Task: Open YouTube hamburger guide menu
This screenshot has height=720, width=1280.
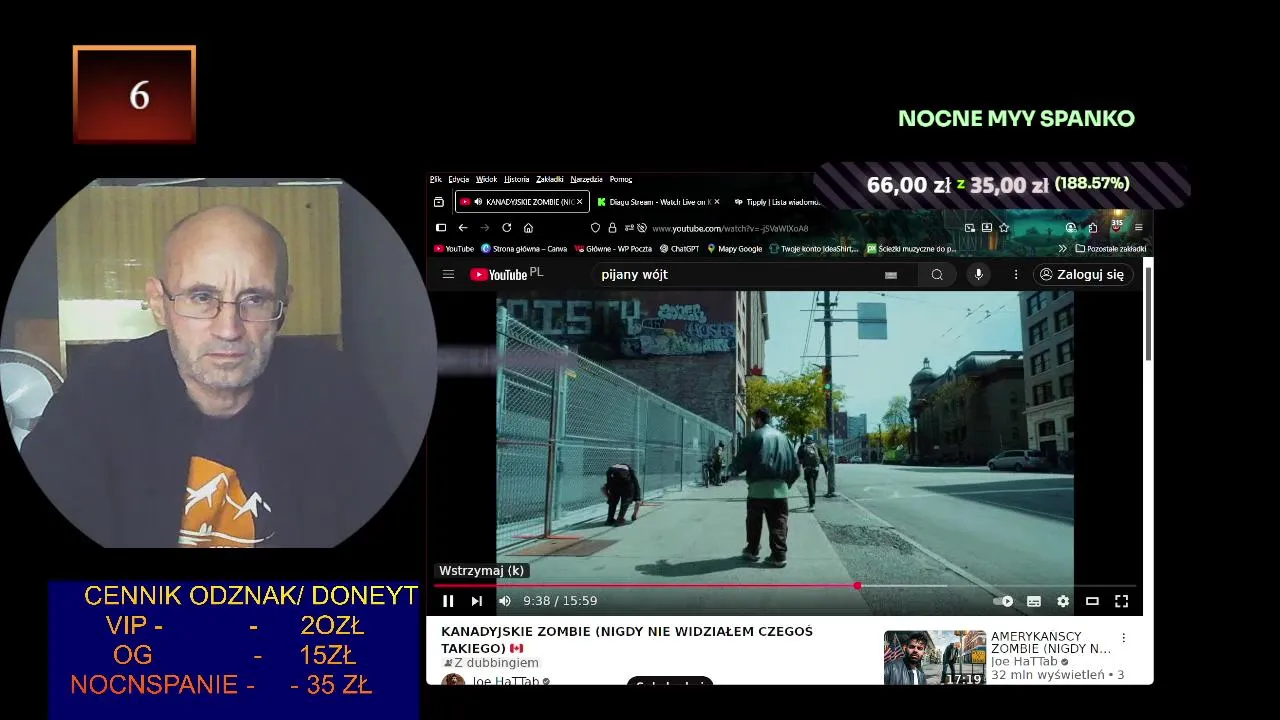Action: point(448,274)
